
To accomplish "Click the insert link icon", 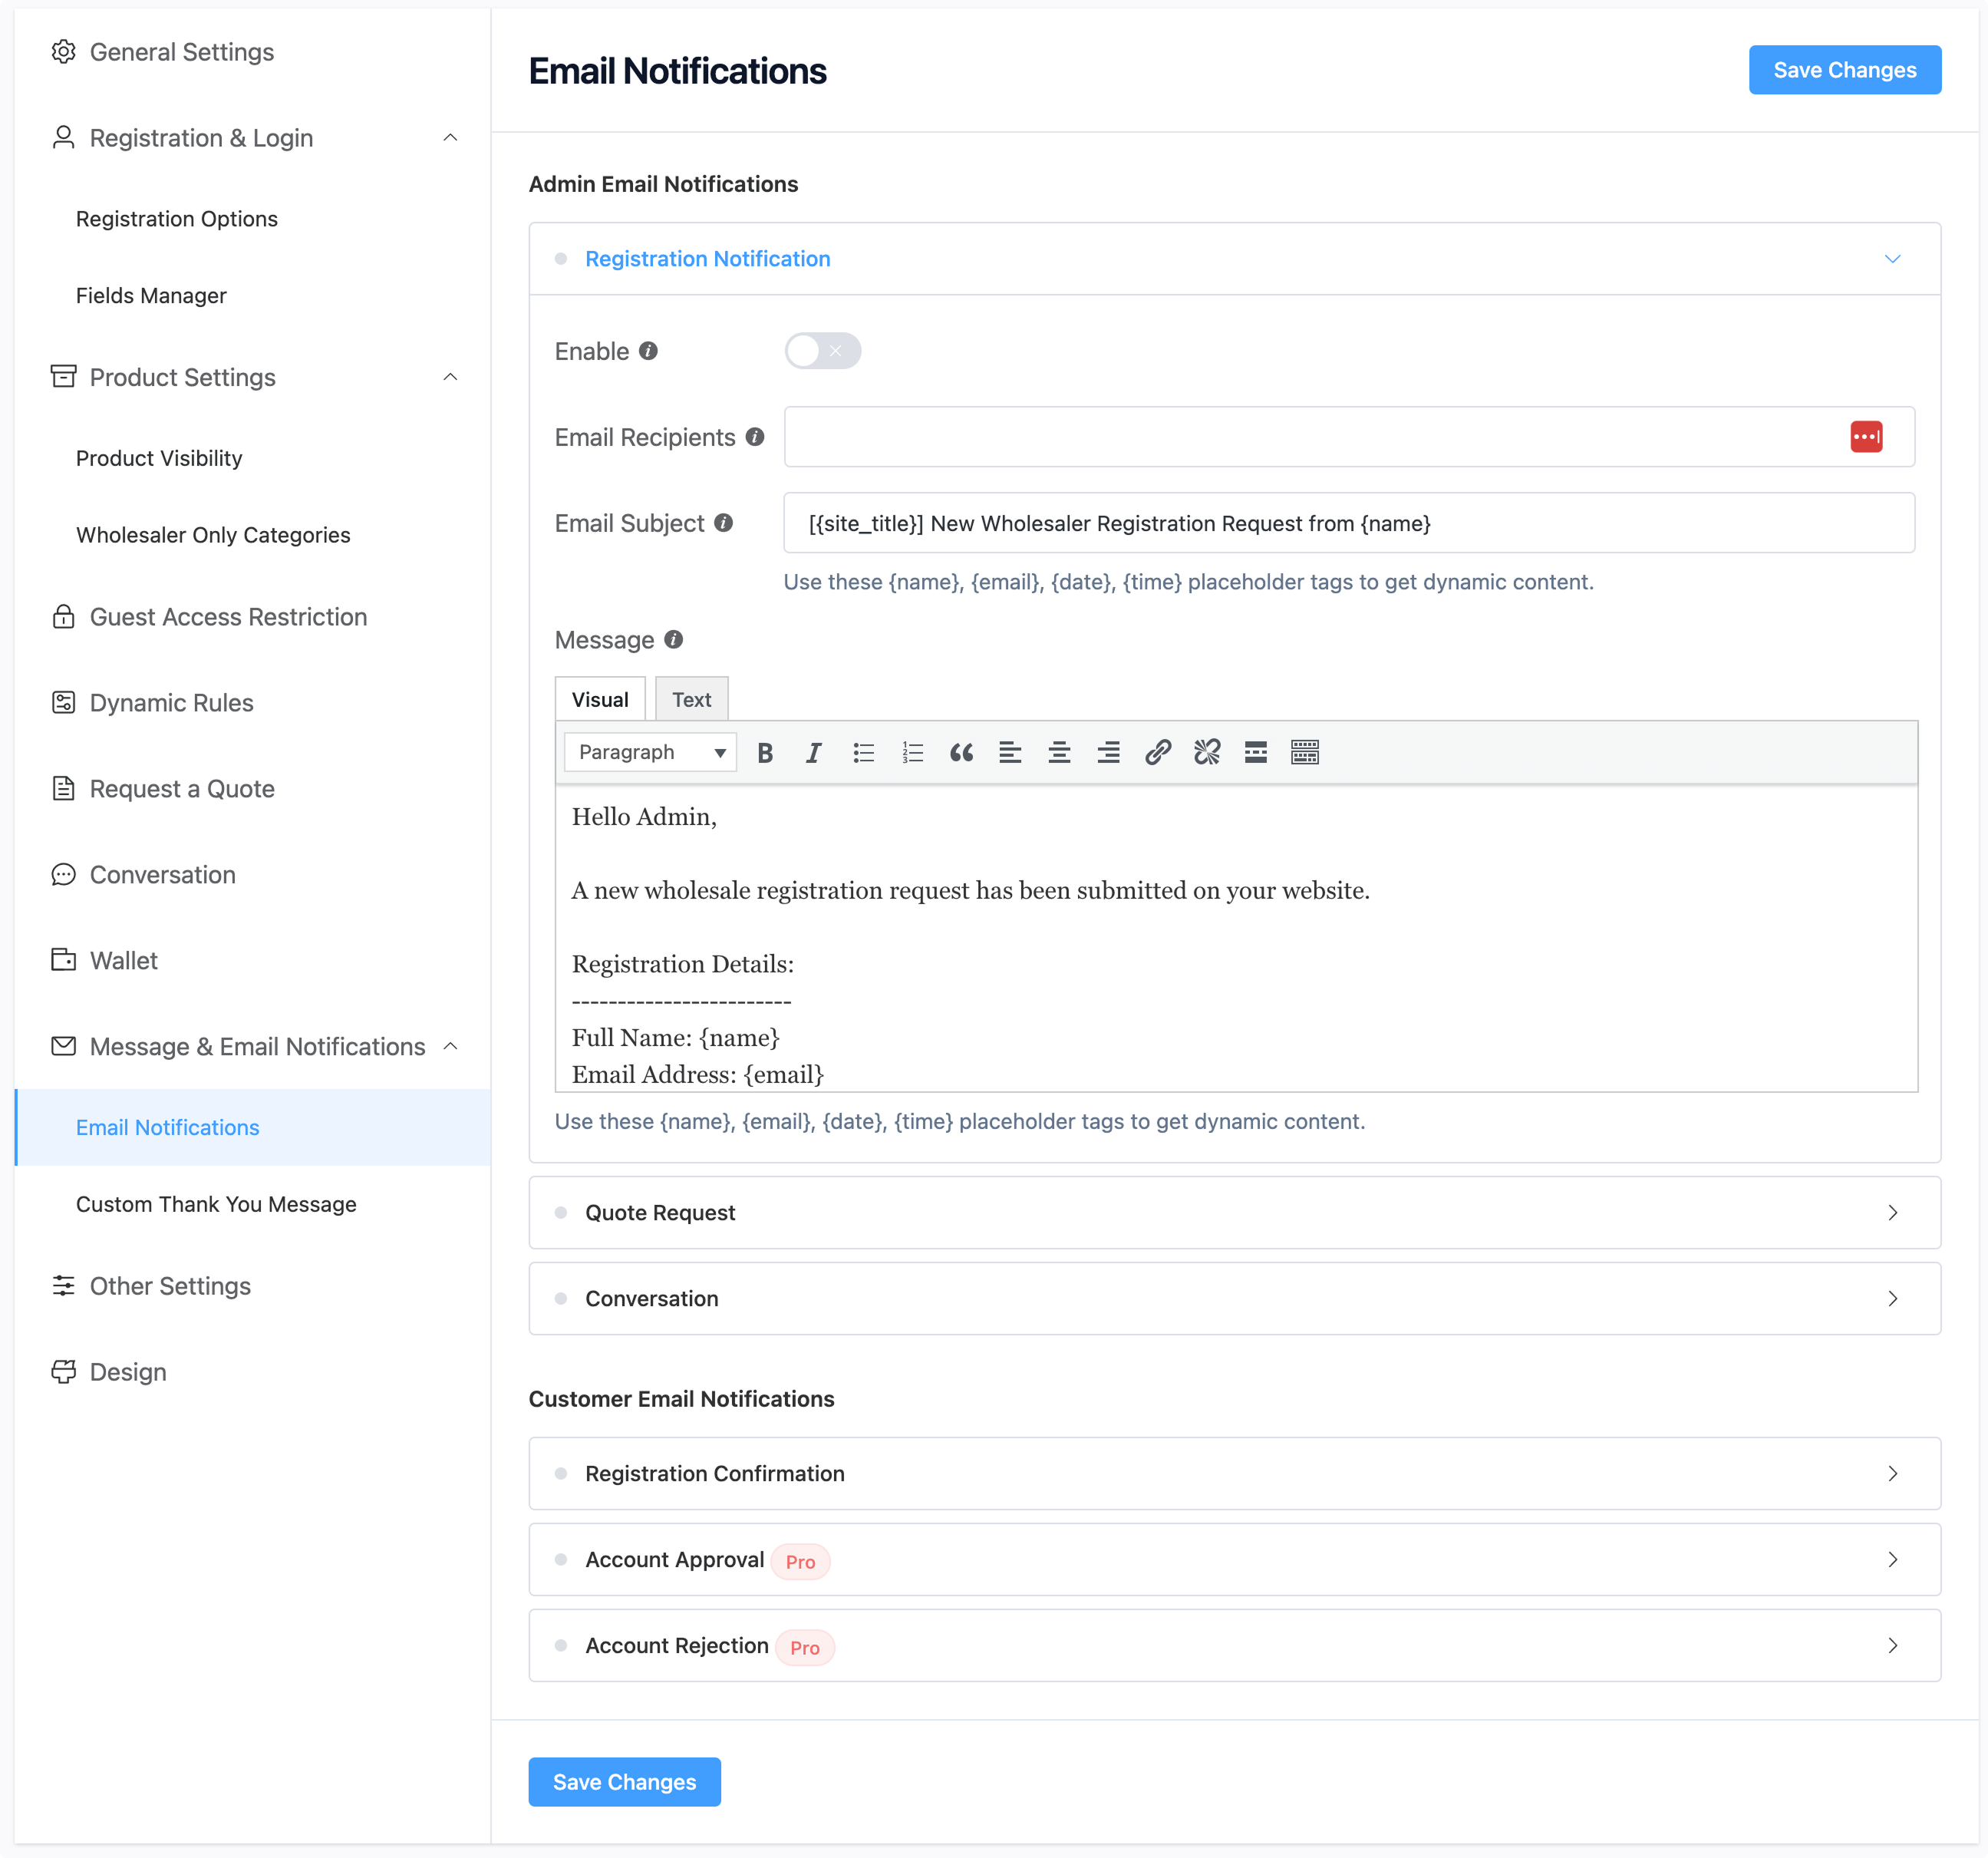I will [1158, 753].
